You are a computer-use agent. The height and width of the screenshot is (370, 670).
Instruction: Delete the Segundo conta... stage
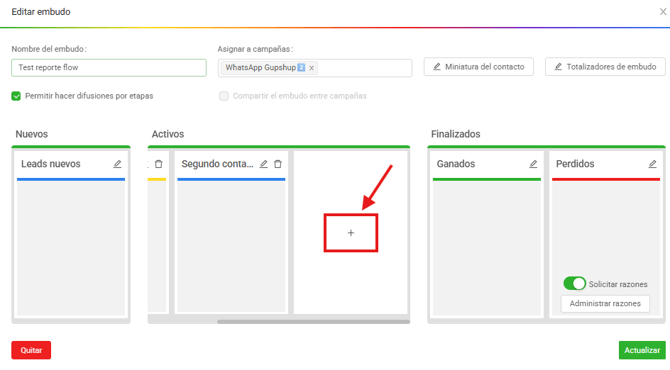278,164
